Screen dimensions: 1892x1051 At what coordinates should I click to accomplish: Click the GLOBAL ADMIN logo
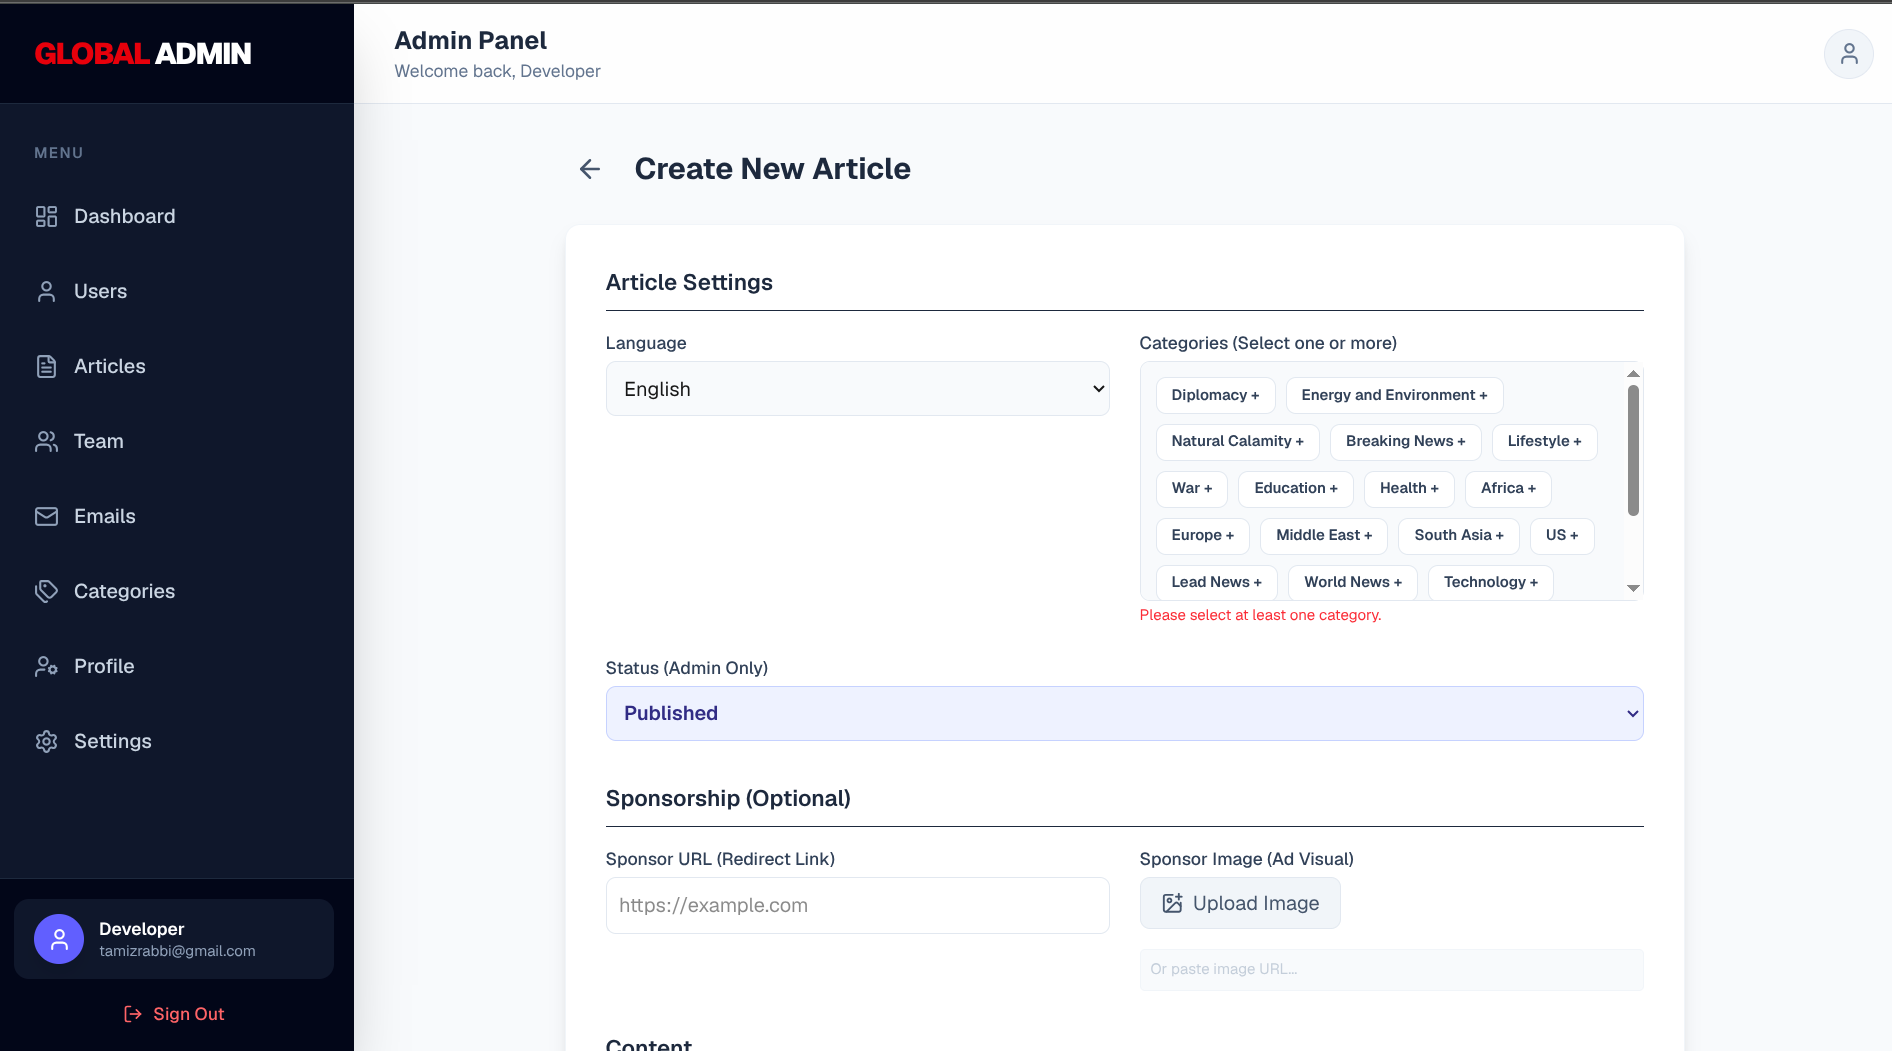click(x=143, y=53)
